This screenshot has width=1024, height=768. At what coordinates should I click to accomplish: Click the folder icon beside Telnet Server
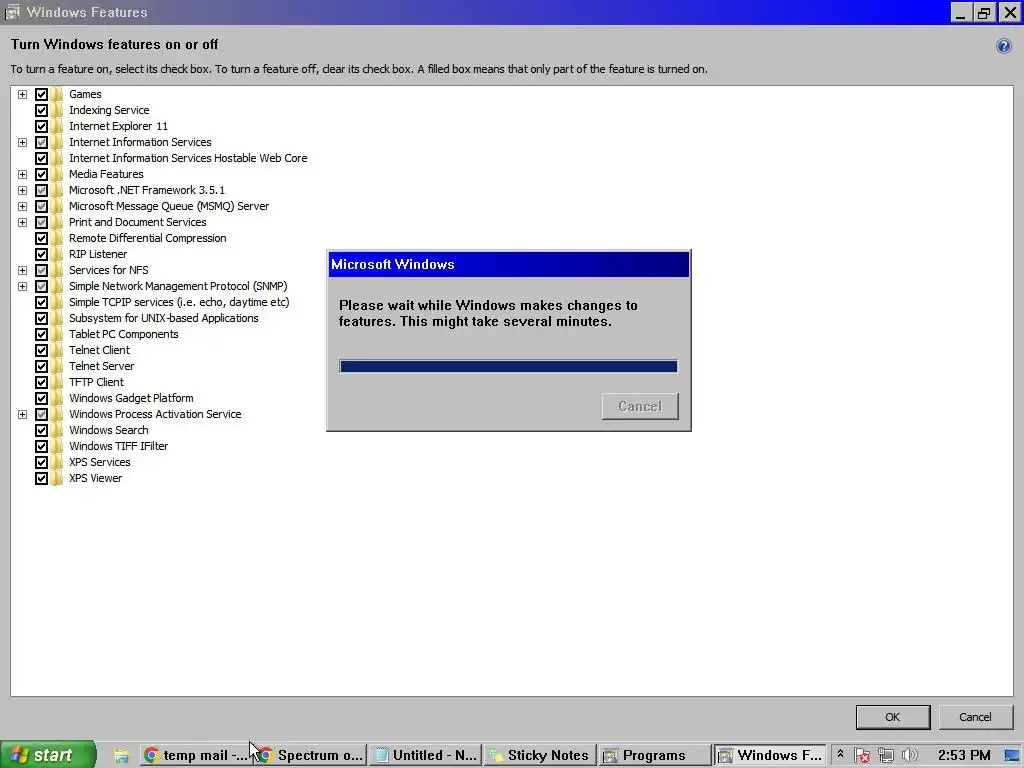tap(57, 366)
